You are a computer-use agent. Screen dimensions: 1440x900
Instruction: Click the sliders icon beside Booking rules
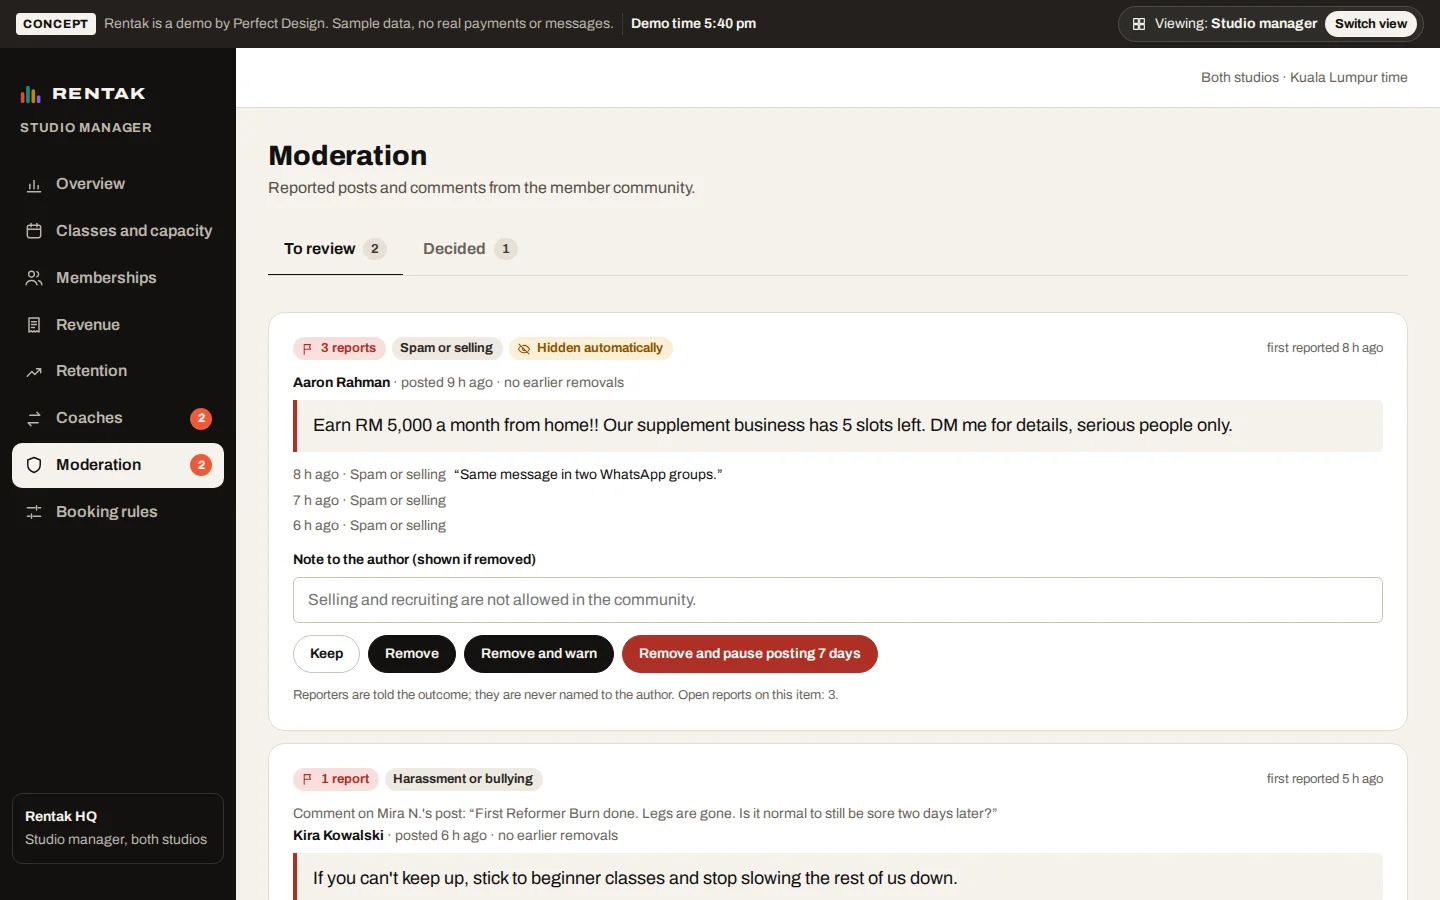tap(34, 512)
